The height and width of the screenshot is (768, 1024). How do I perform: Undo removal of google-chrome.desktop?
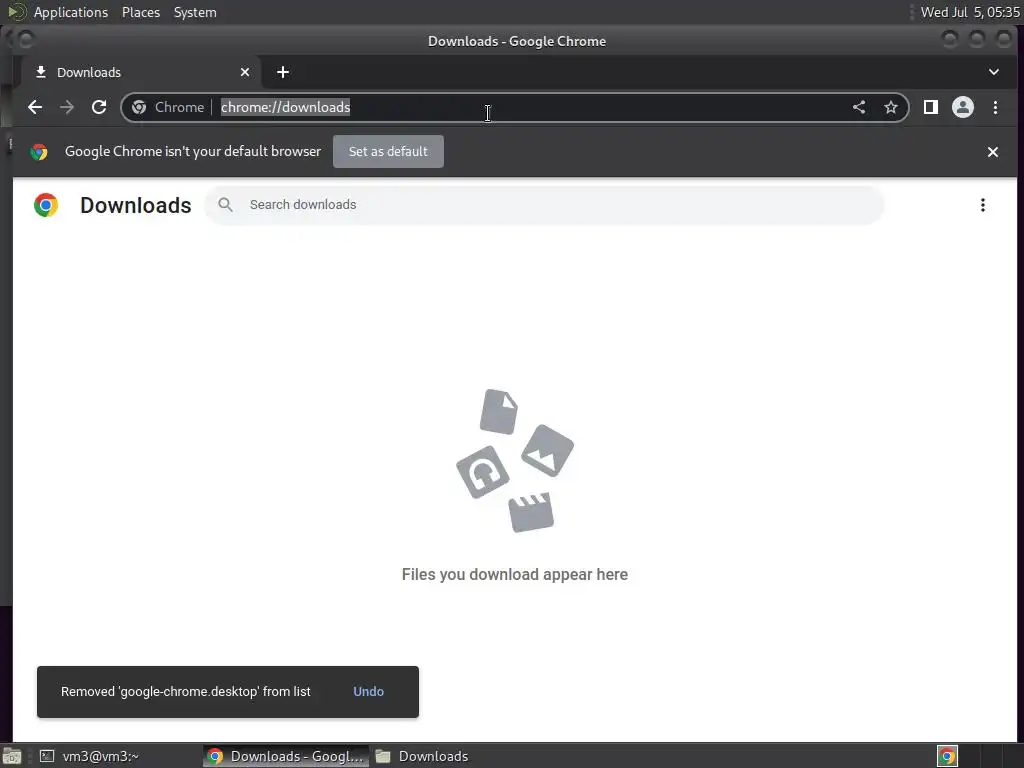click(x=368, y=691)
